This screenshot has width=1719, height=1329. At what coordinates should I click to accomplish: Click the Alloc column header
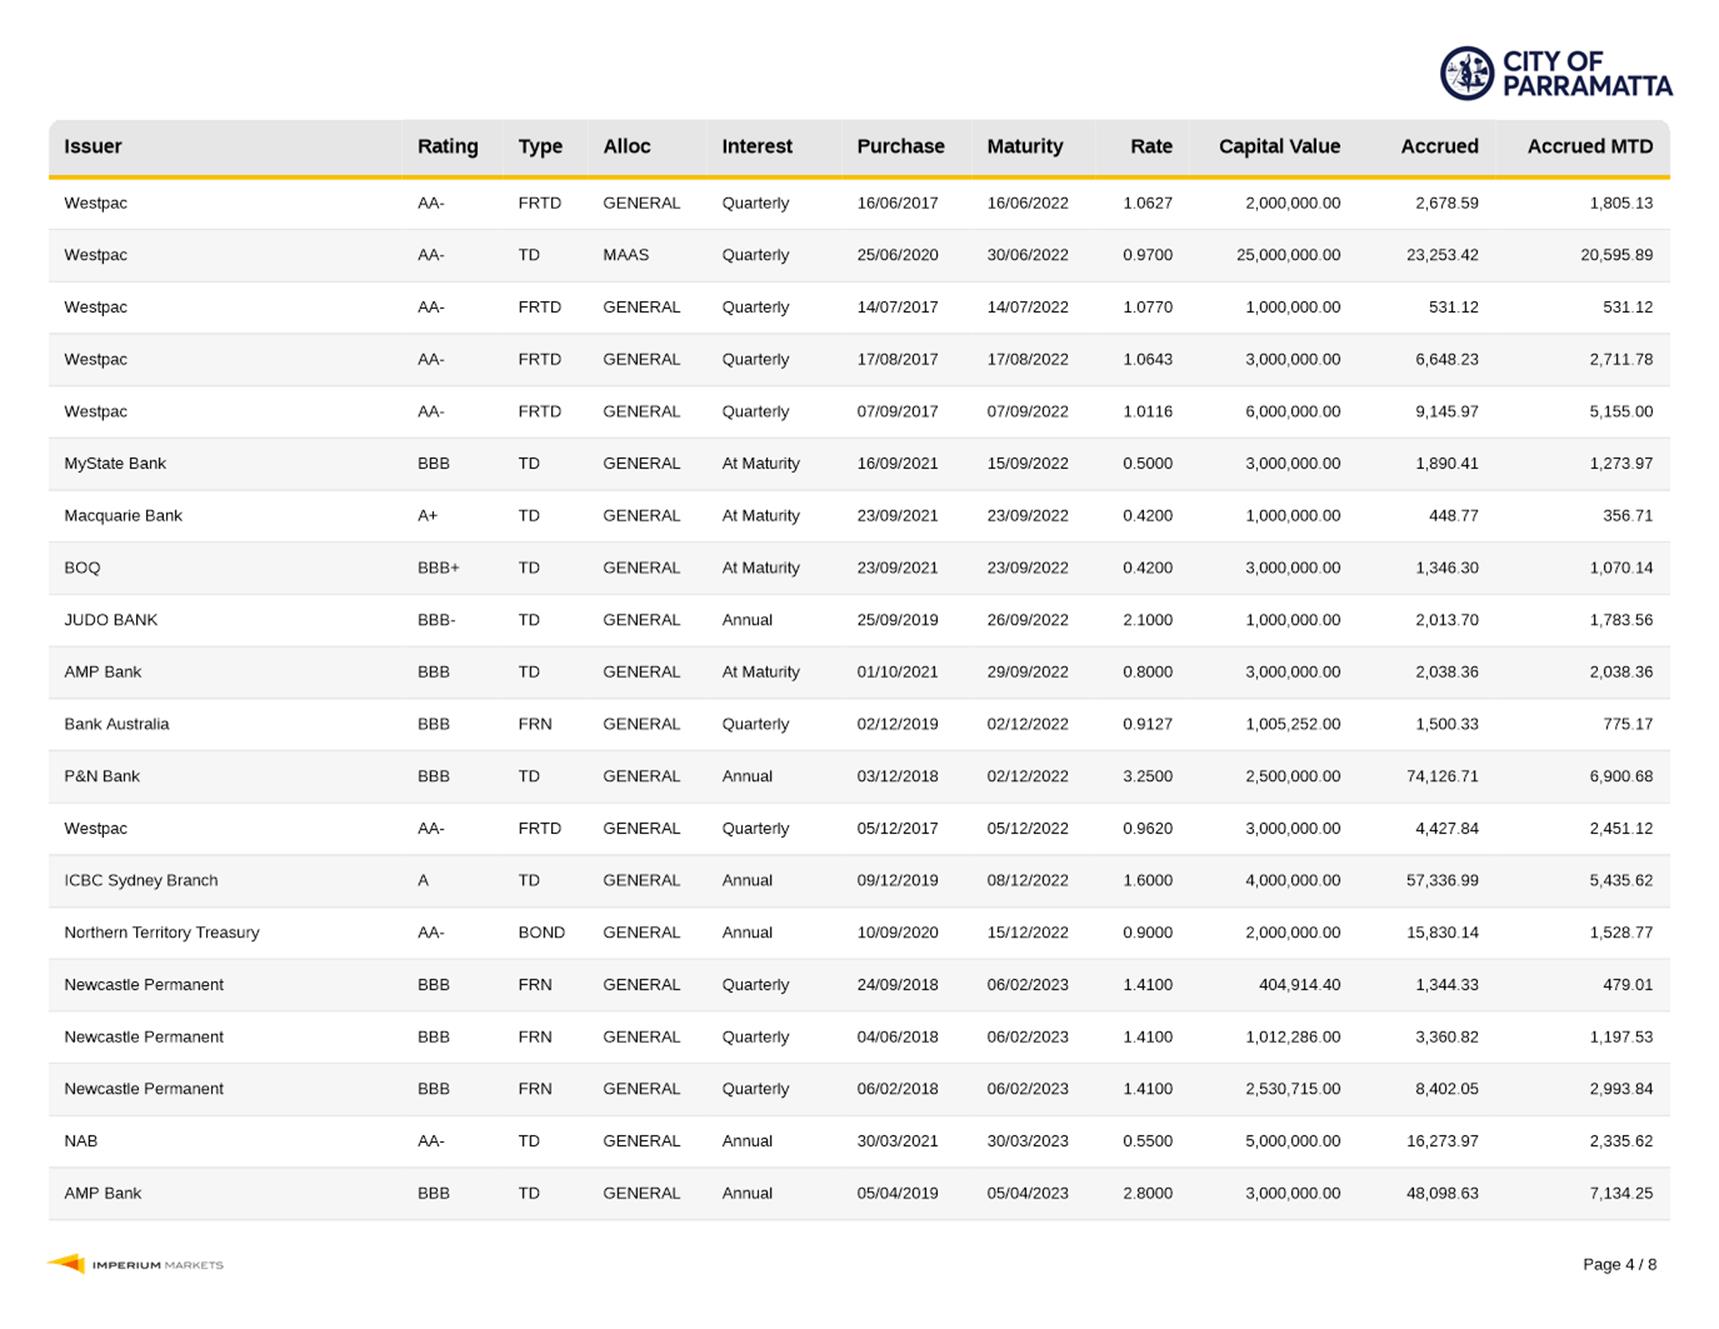[x=627, y=146]
